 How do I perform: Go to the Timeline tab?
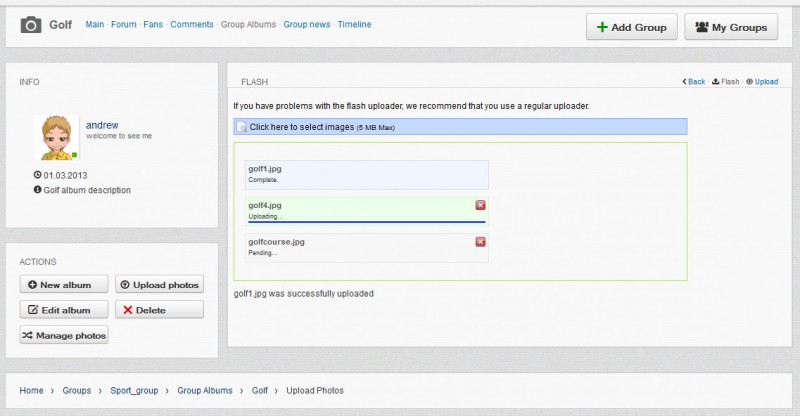click(354, 25)
